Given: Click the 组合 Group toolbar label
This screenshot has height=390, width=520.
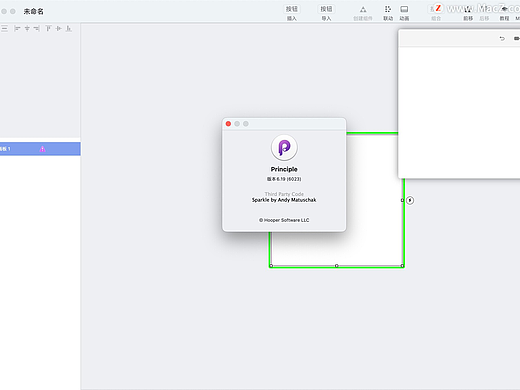Looking at the screenshot, I should point(436,19).
